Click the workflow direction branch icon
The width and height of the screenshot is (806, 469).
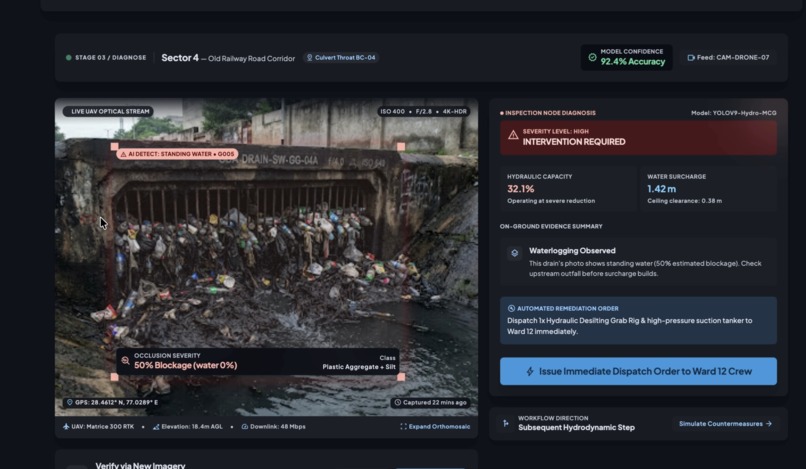click(506, 423)
